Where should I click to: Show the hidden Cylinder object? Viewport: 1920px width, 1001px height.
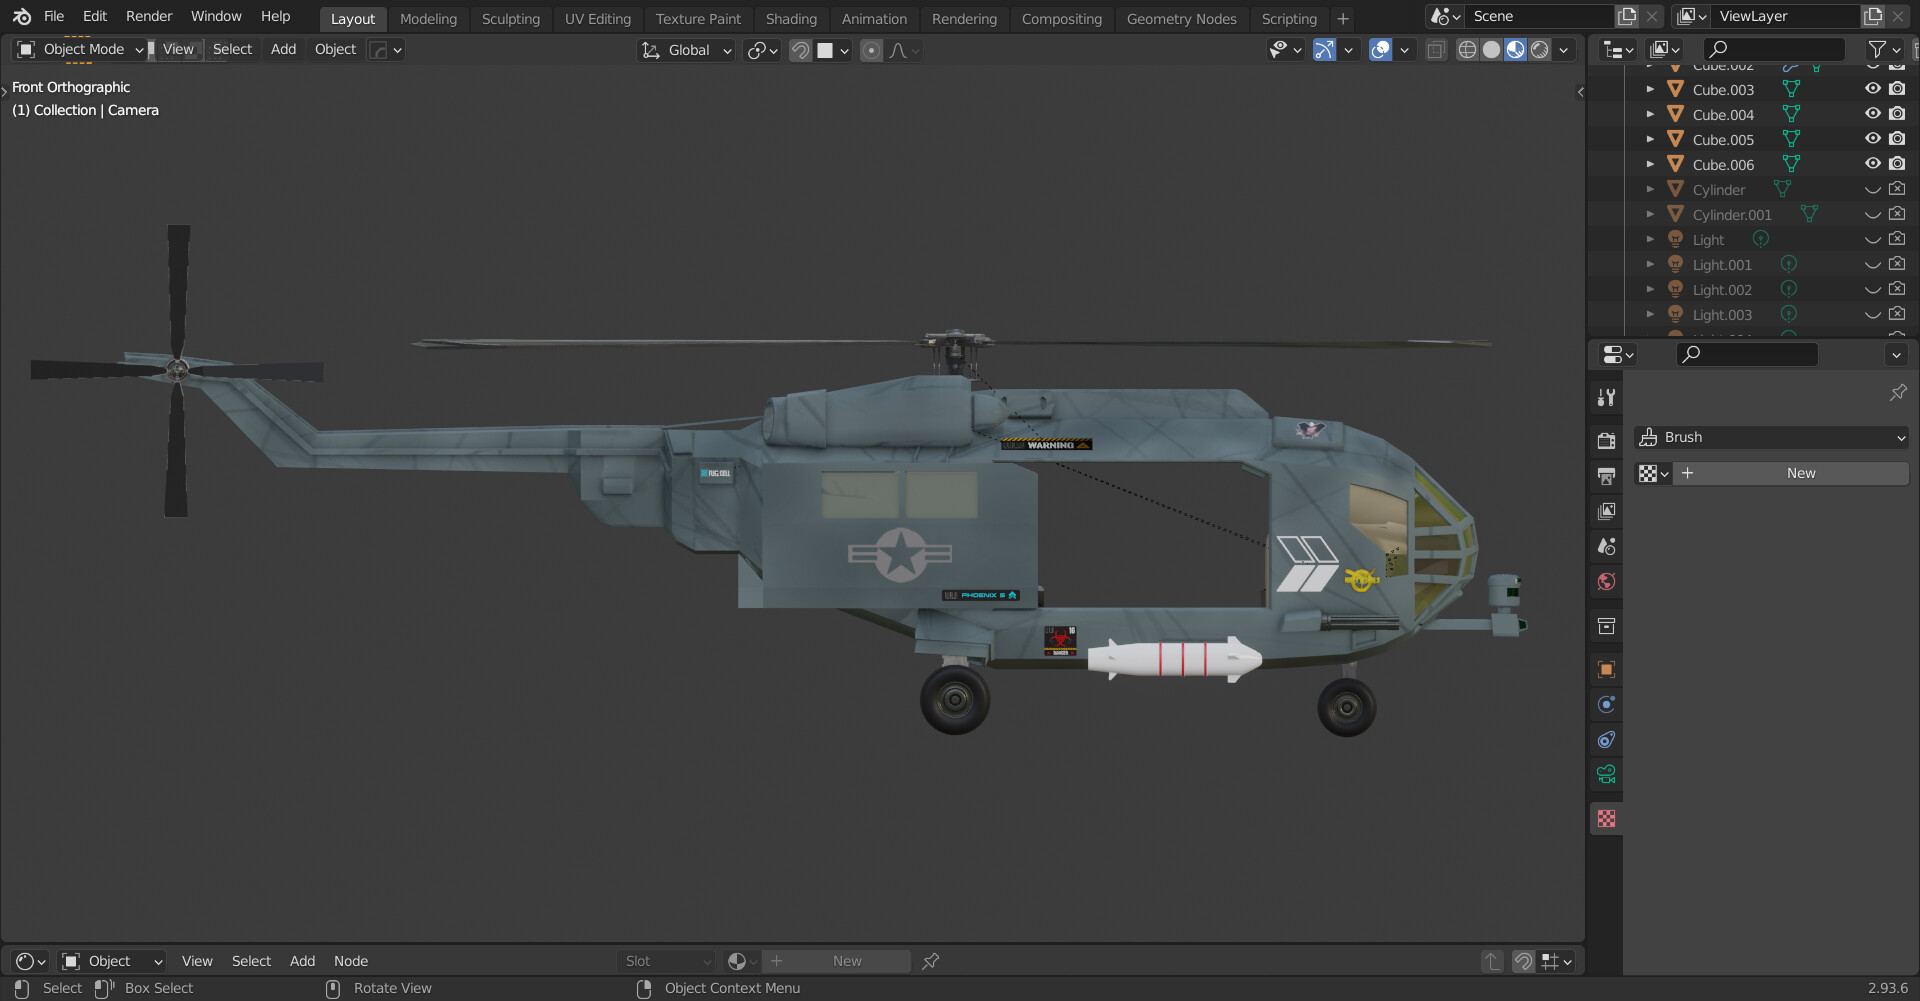click(1872, 189)
